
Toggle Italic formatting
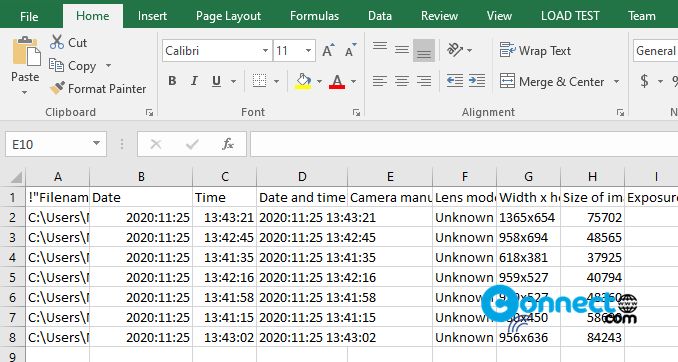(194, 81)
